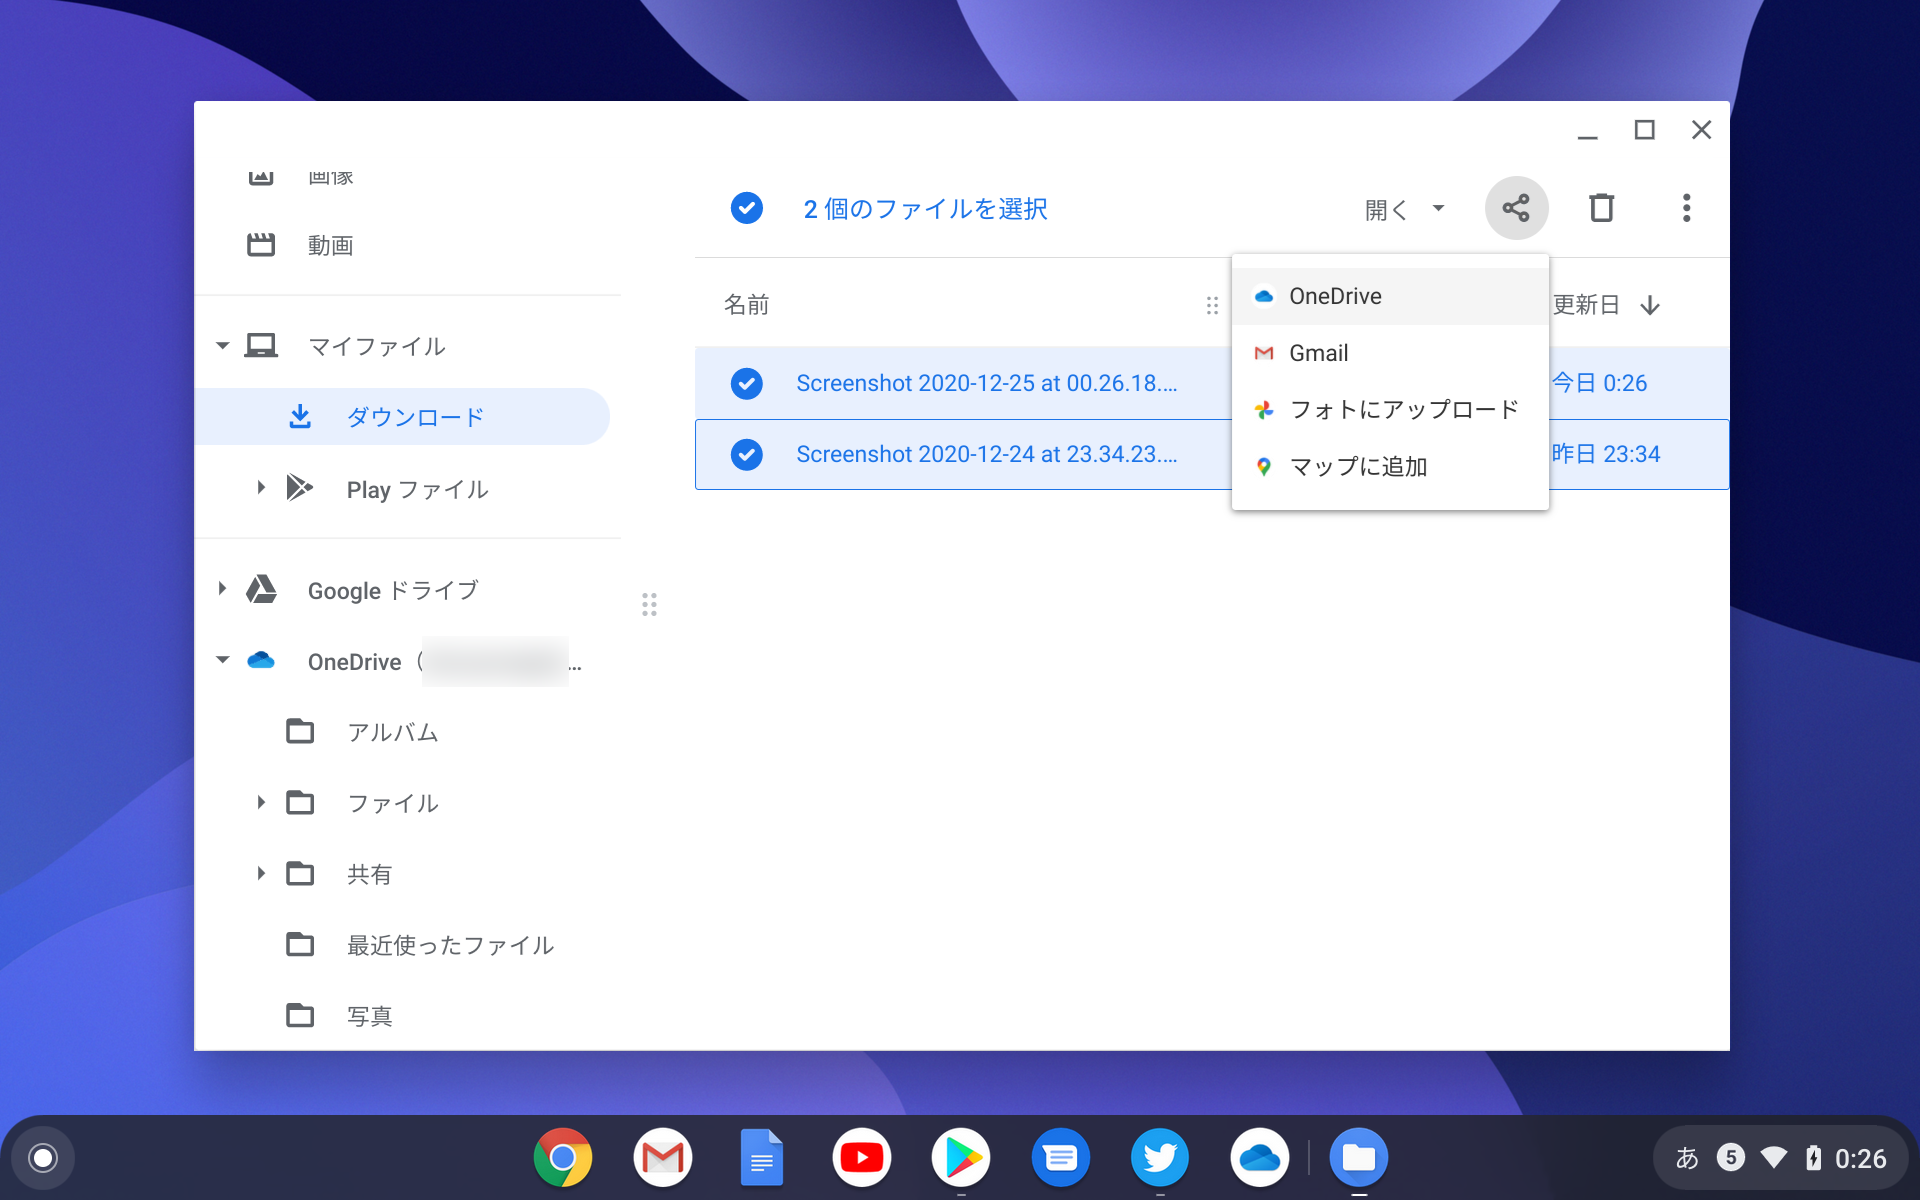Select OneDrive in the share menu
The height and width of the screenshot is (1200, 1920).
[1335, 296]
